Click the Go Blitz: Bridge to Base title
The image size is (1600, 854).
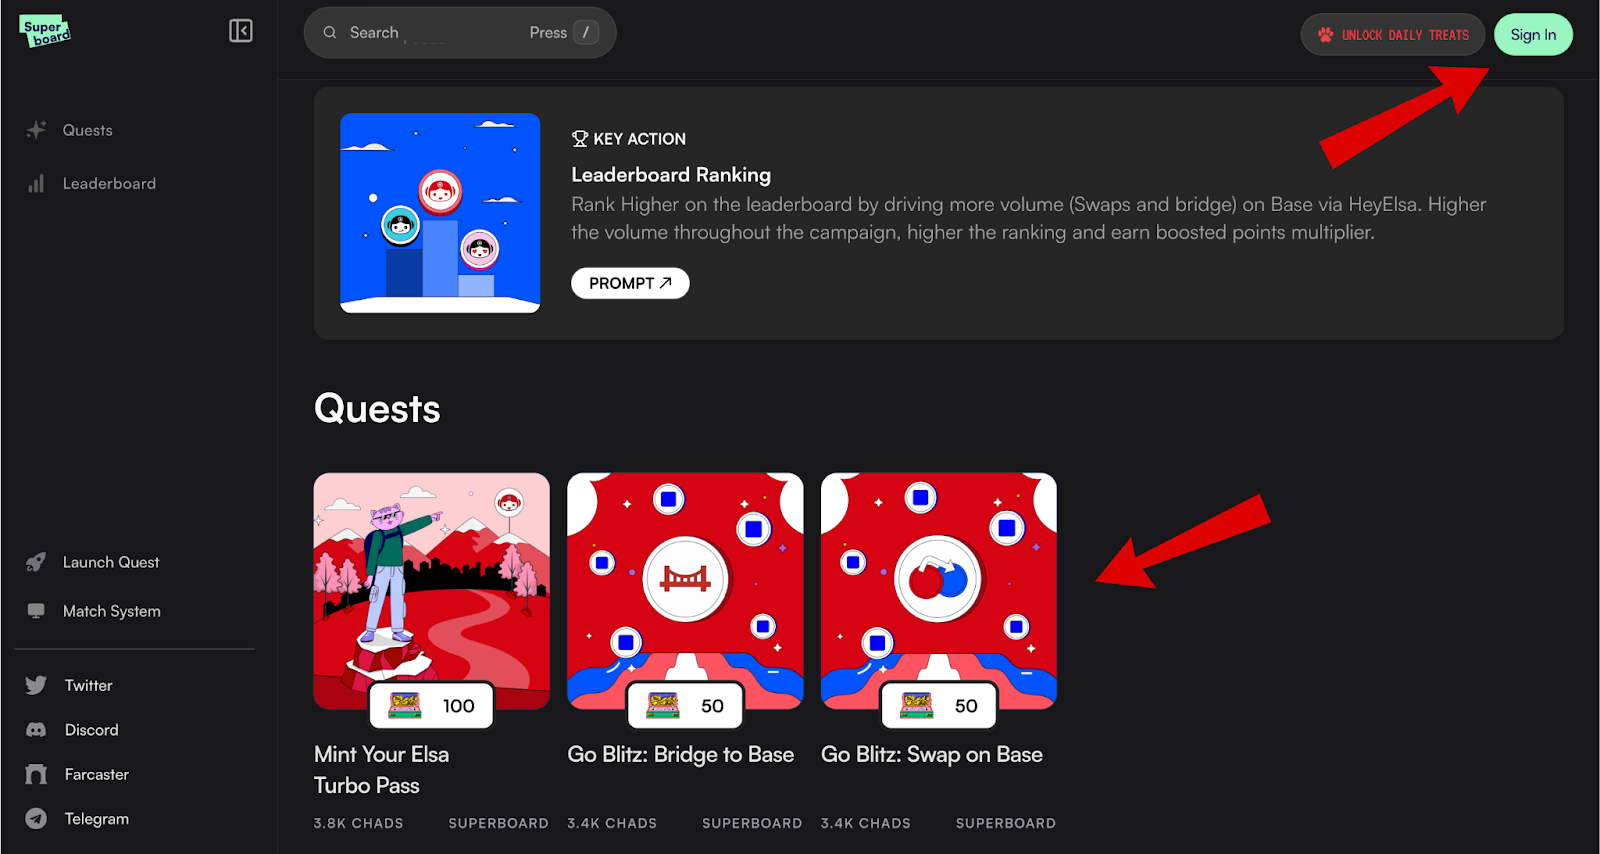pos(681,755)
